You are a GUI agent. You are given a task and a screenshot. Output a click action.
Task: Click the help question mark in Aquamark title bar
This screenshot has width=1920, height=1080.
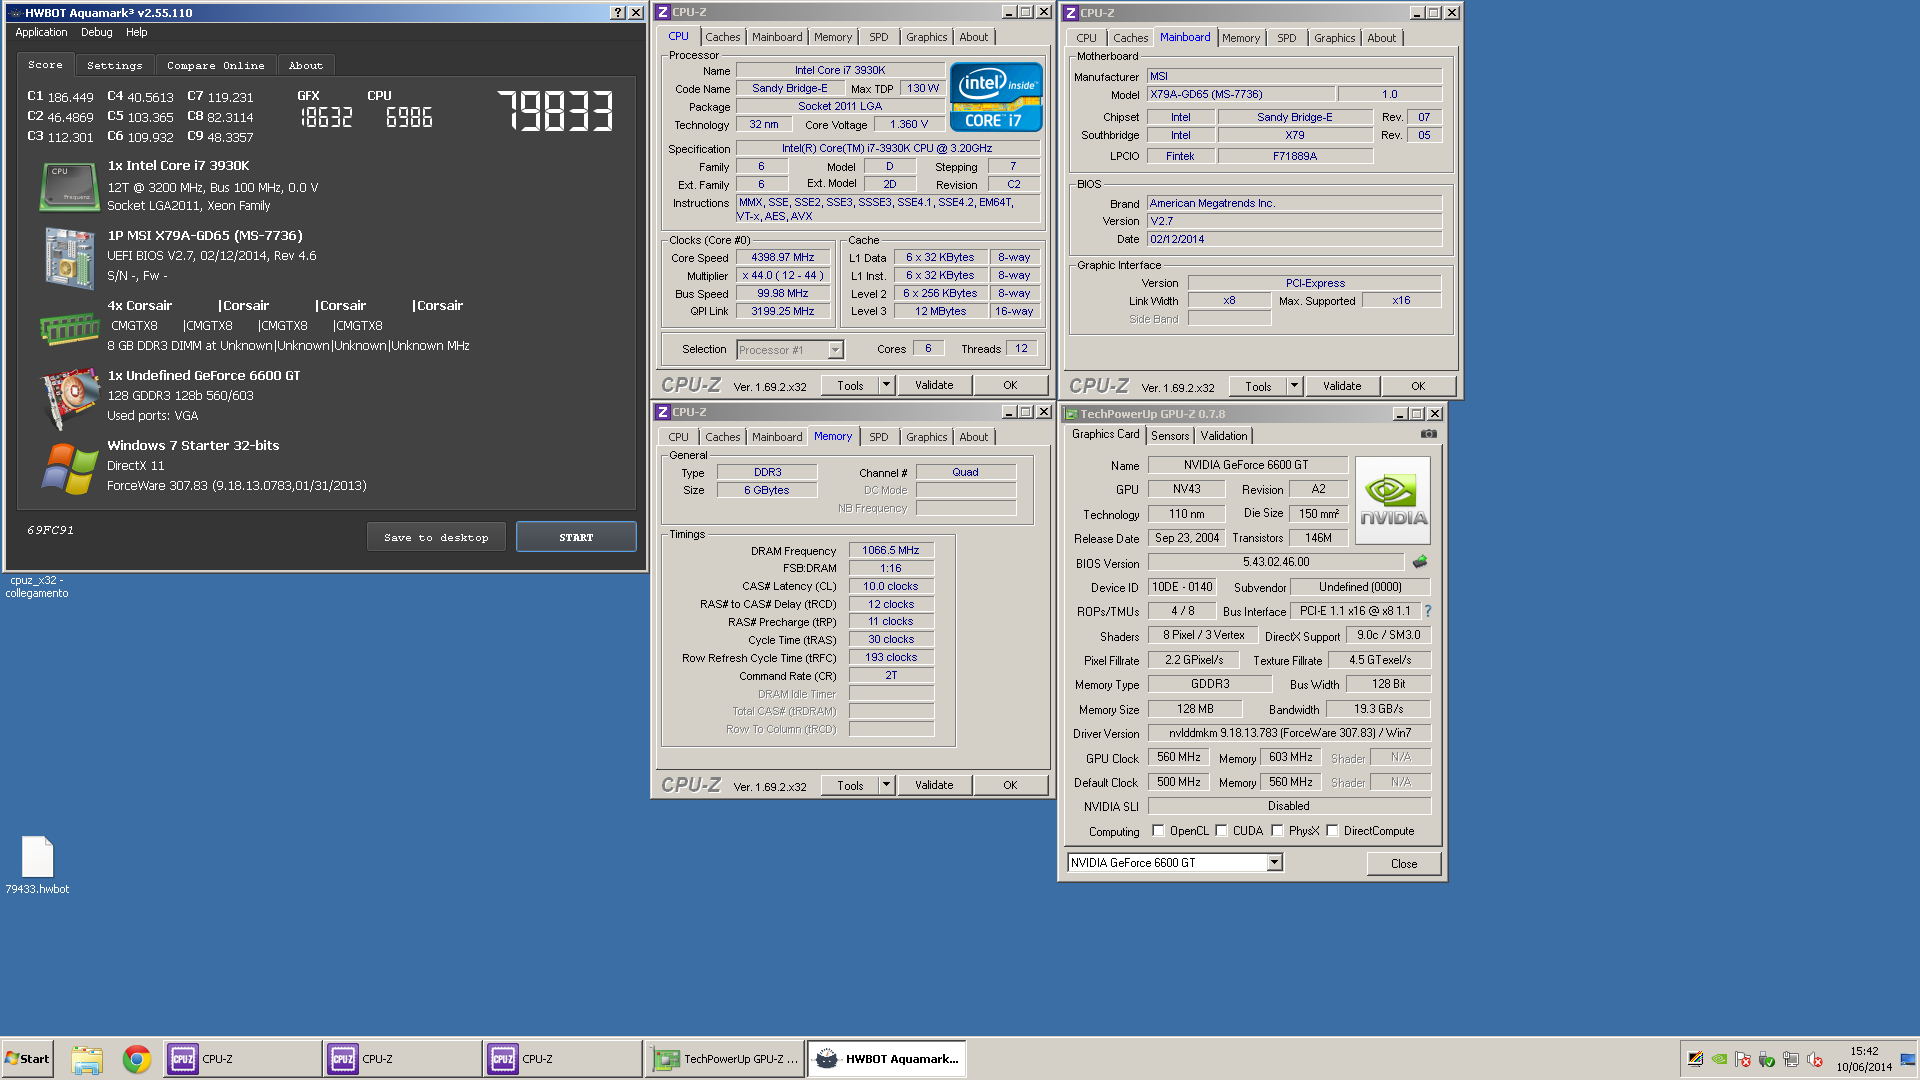coord(618,13)
